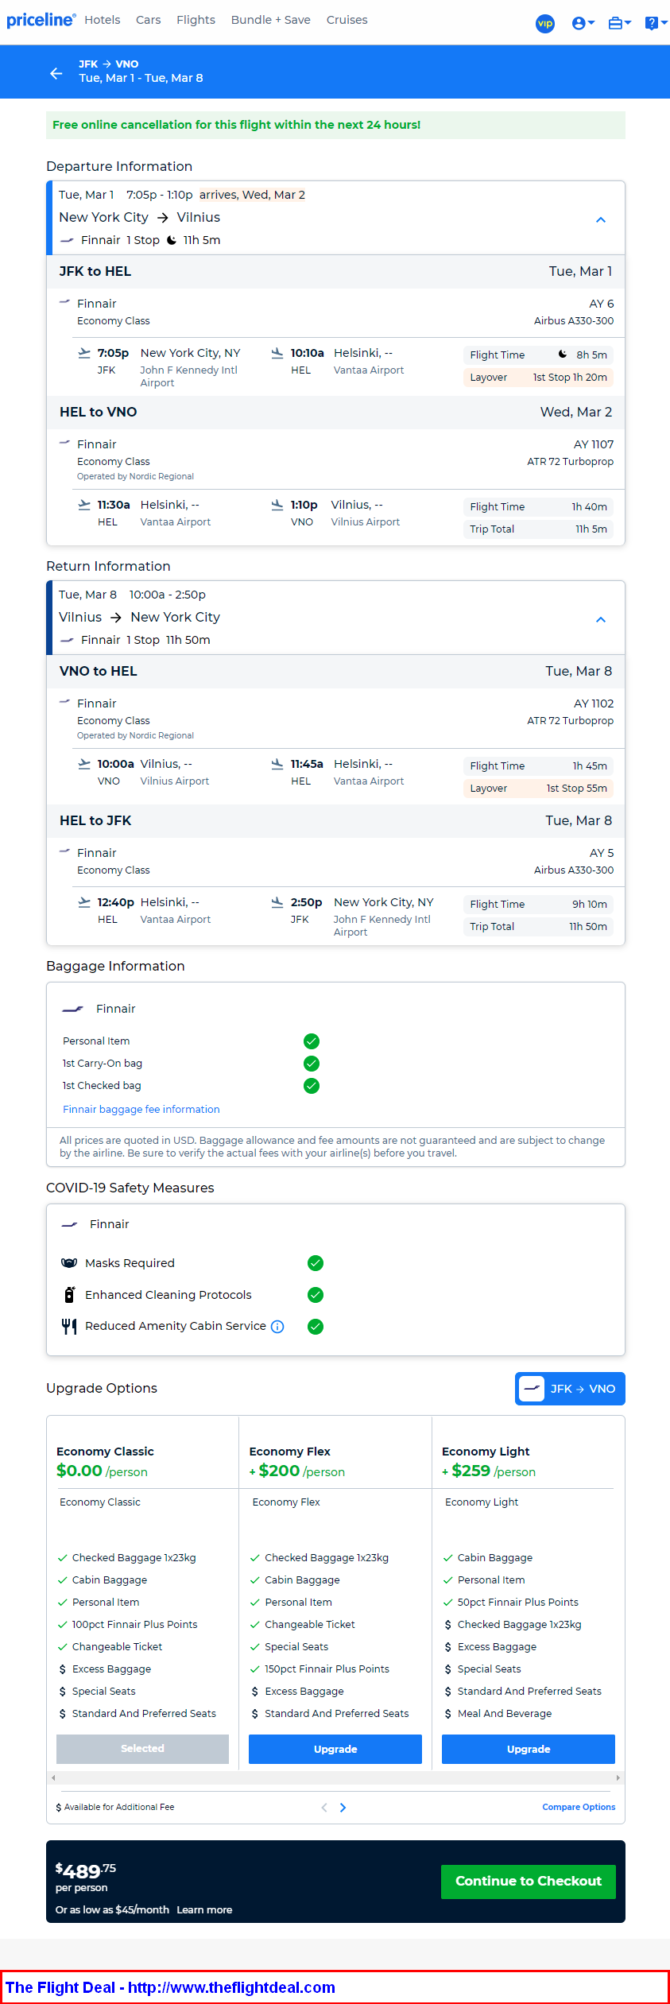Image resolution: width=670 pixels, height=2004 pixels.
Task: Click Continue to Checkout
Action: pos(528,1881)
